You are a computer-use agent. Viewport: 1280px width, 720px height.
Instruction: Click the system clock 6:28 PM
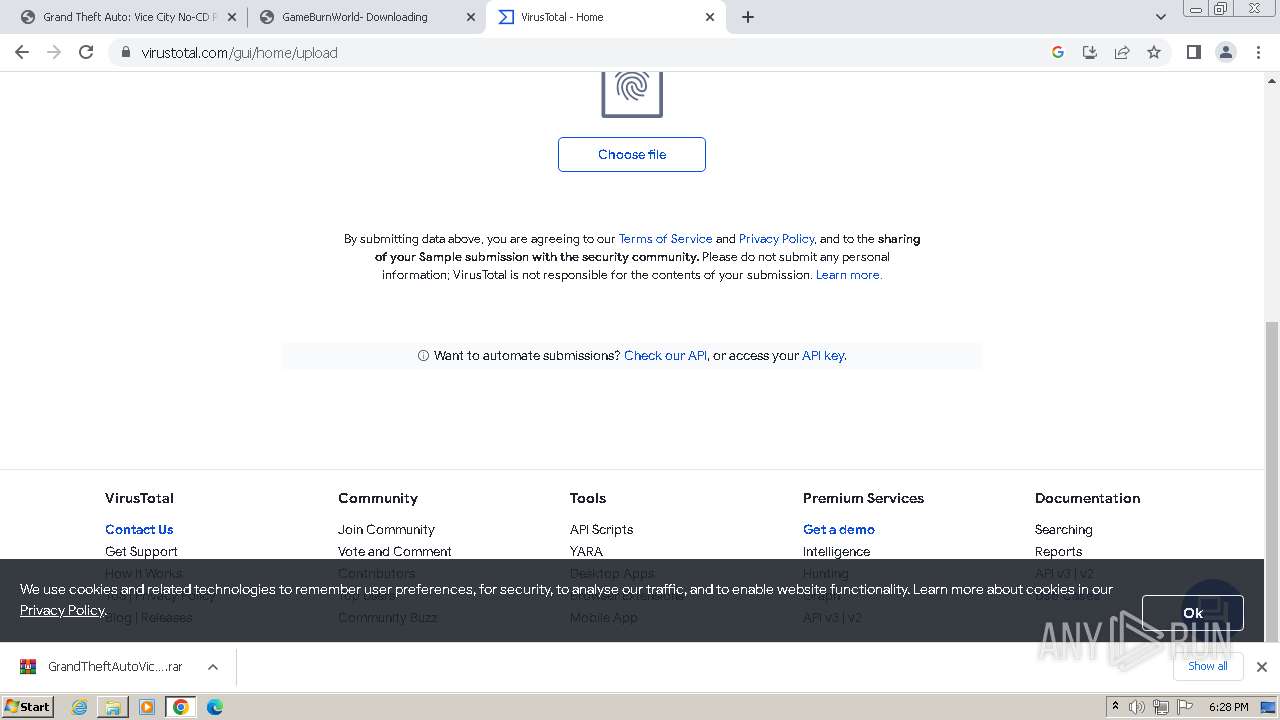pos(1228,707)
